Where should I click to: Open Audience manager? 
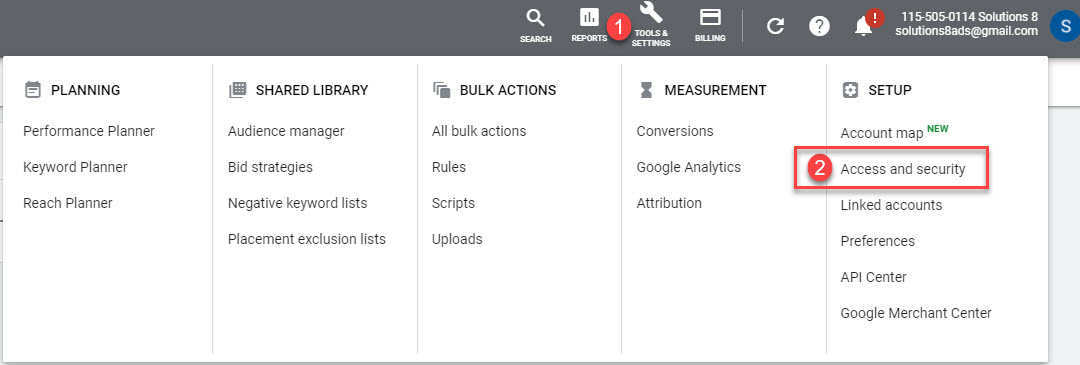click(286, 131)
